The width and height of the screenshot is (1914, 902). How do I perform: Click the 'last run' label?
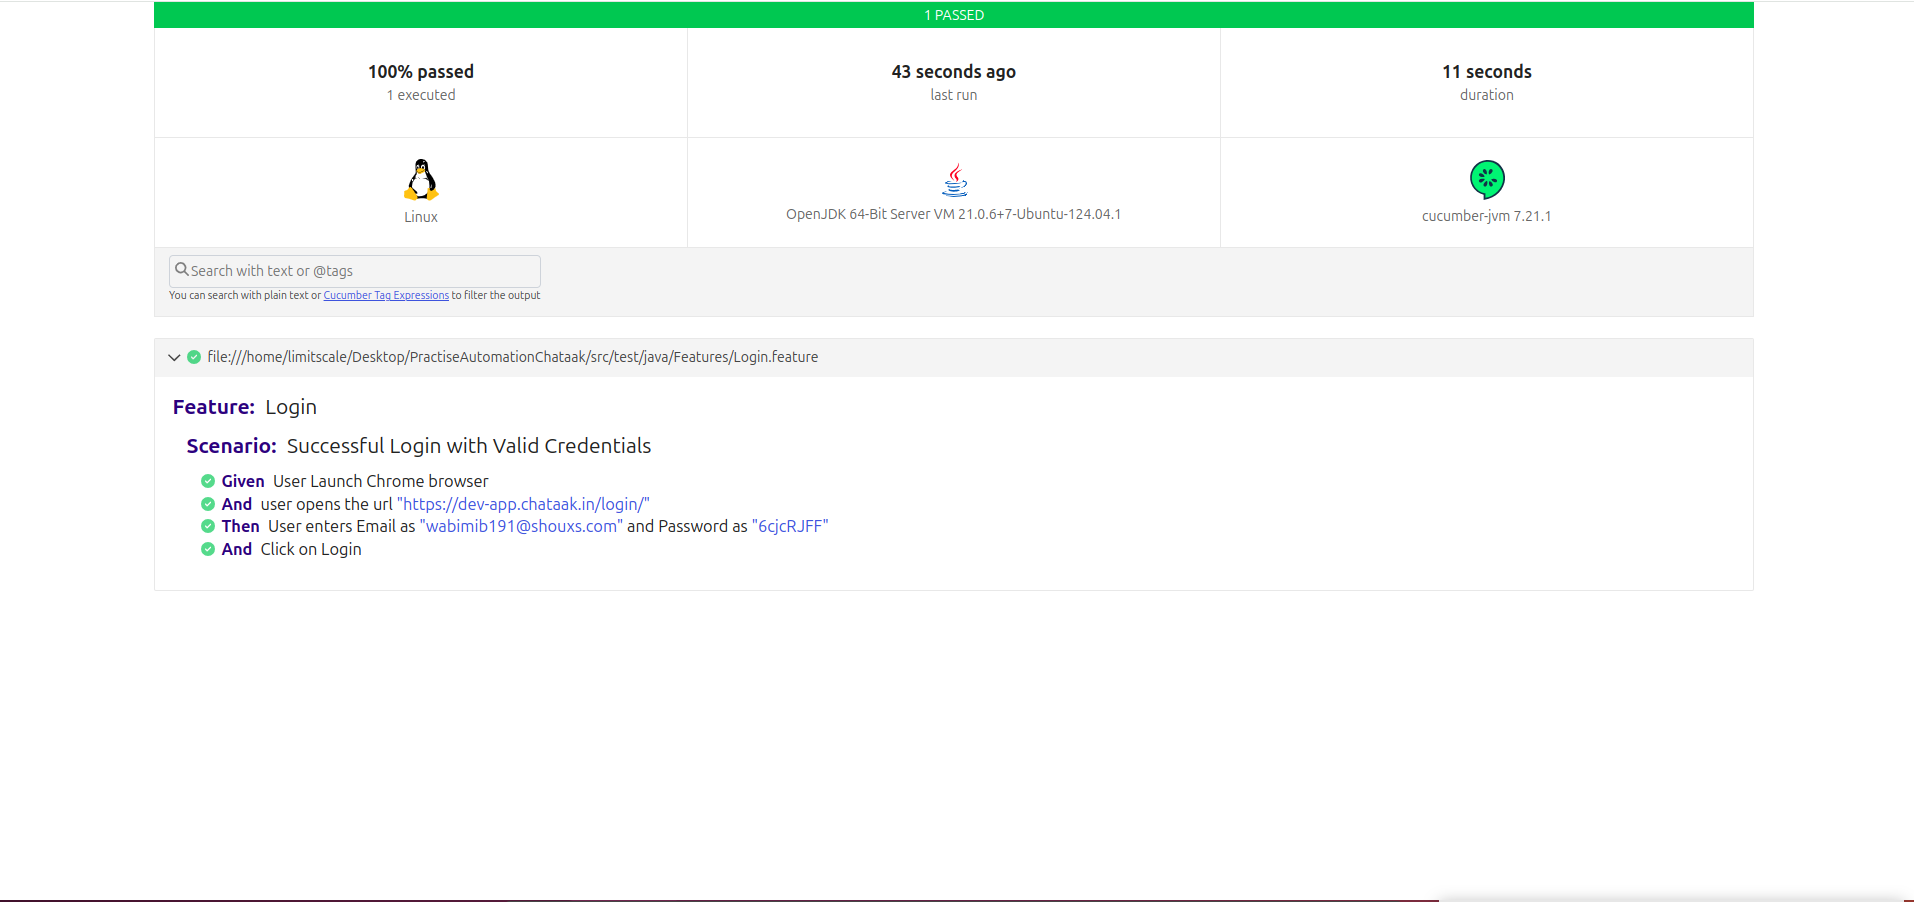pyautogui.click(x=954, y=95)
